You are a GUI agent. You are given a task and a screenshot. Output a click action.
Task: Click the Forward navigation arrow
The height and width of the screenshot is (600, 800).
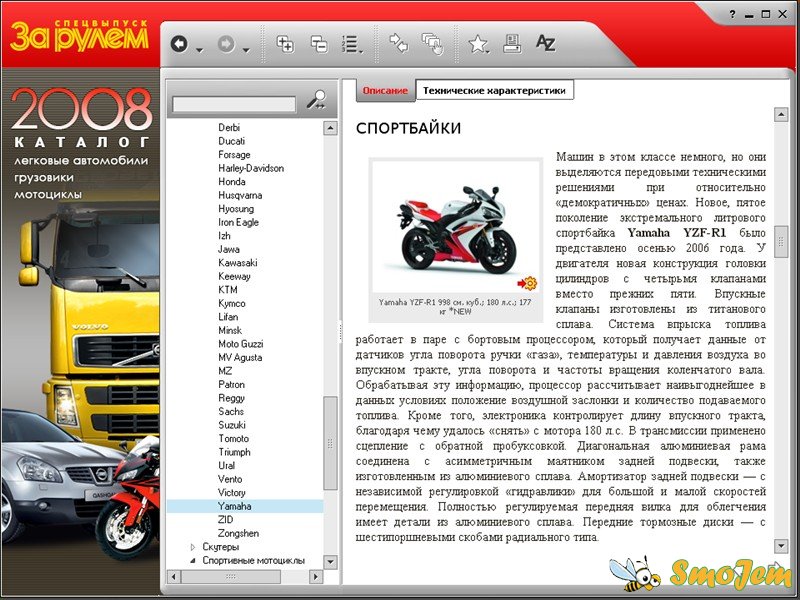coord(226,44)
